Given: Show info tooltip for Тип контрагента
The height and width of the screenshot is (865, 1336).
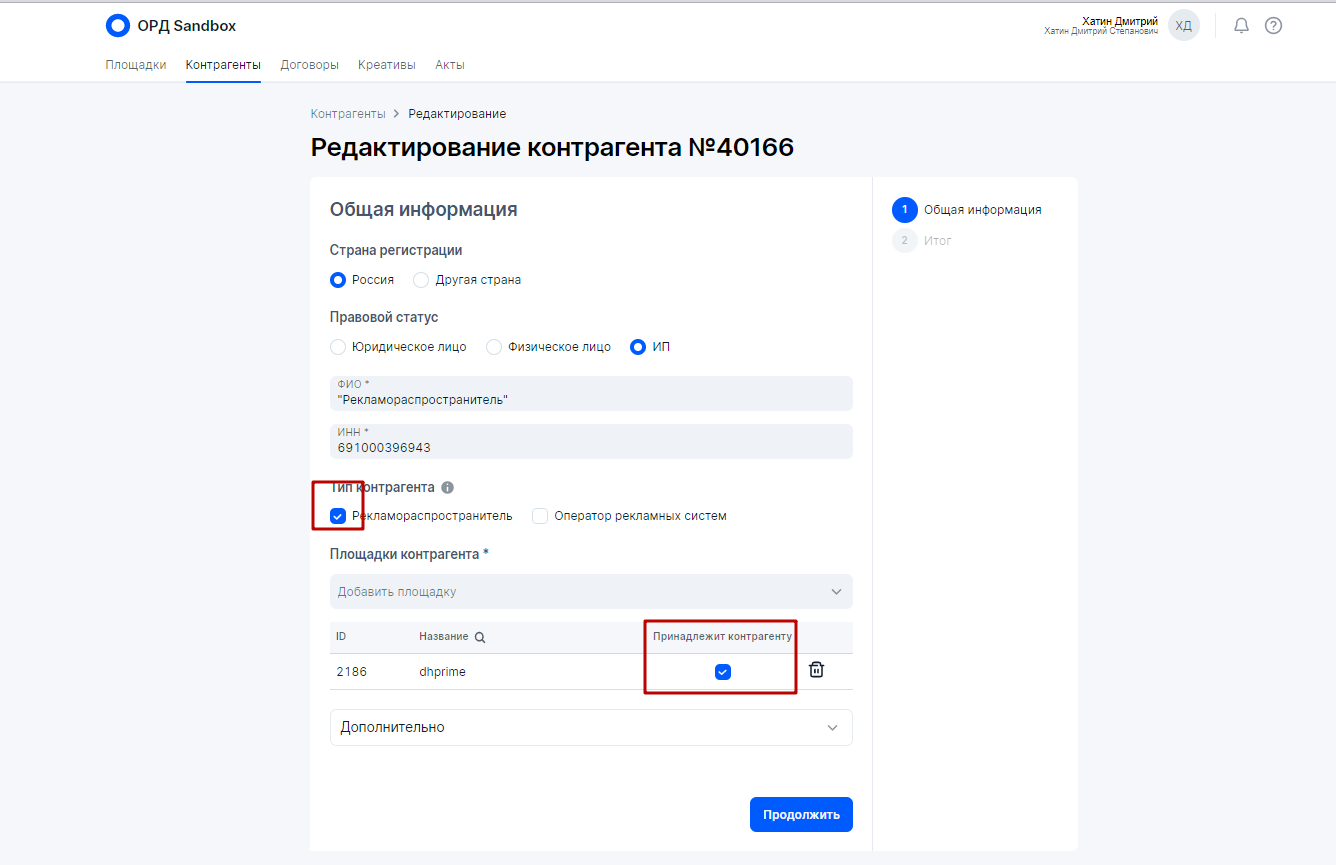Looking at the screenshot, I should click(x=447, y=488).
